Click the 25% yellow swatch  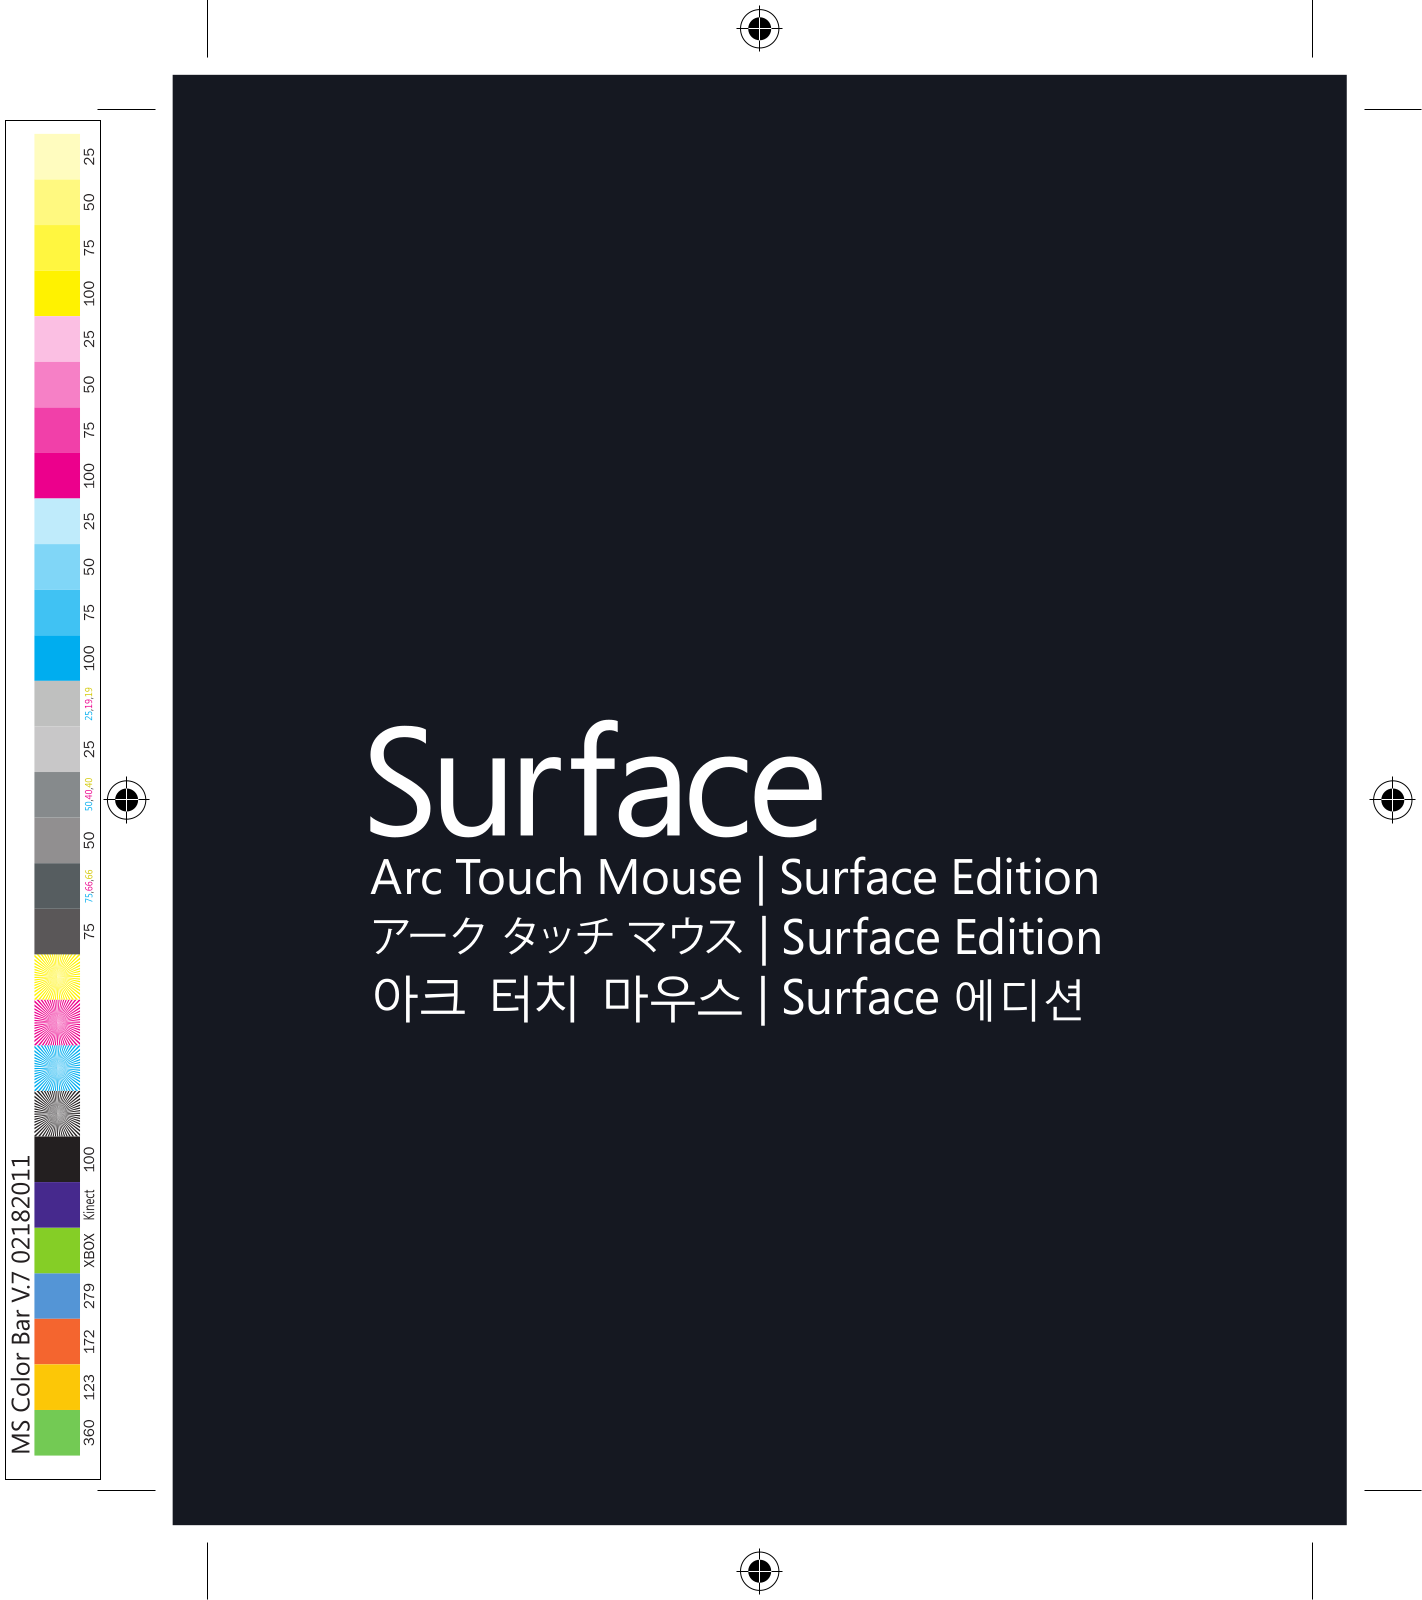(57, 157)
